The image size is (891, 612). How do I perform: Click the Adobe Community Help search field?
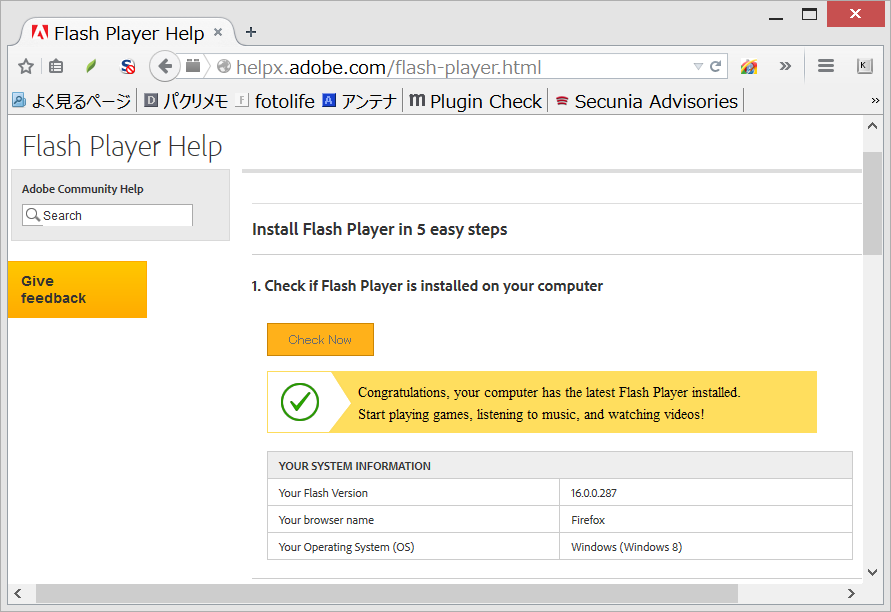point(107,215)
